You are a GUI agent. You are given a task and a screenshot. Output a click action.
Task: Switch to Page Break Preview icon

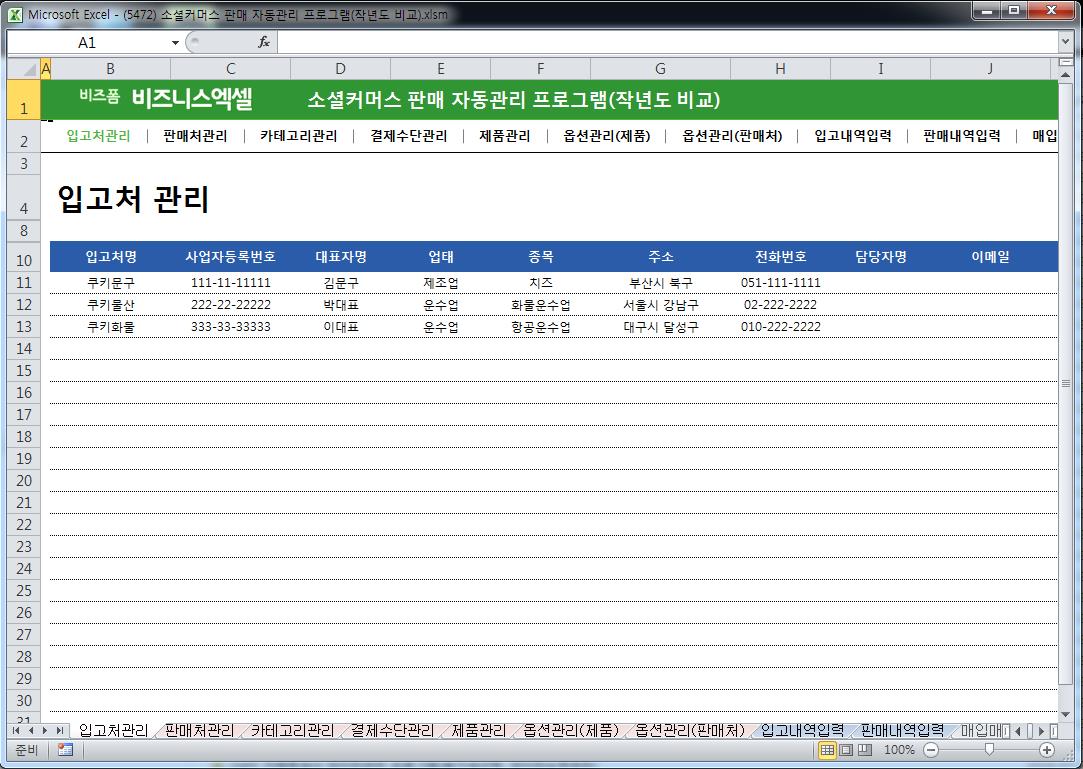(x=865, y=750)
